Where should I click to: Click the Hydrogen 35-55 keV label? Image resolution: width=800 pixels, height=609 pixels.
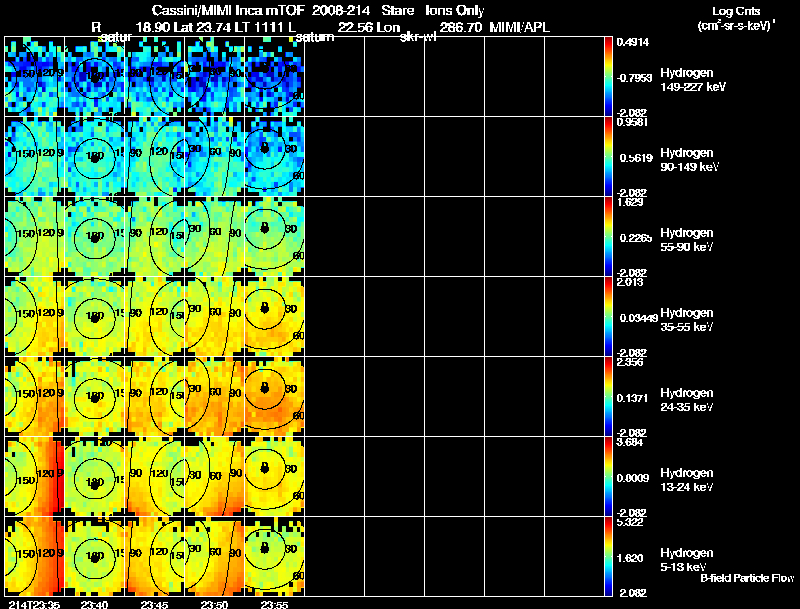pos(686,319)
